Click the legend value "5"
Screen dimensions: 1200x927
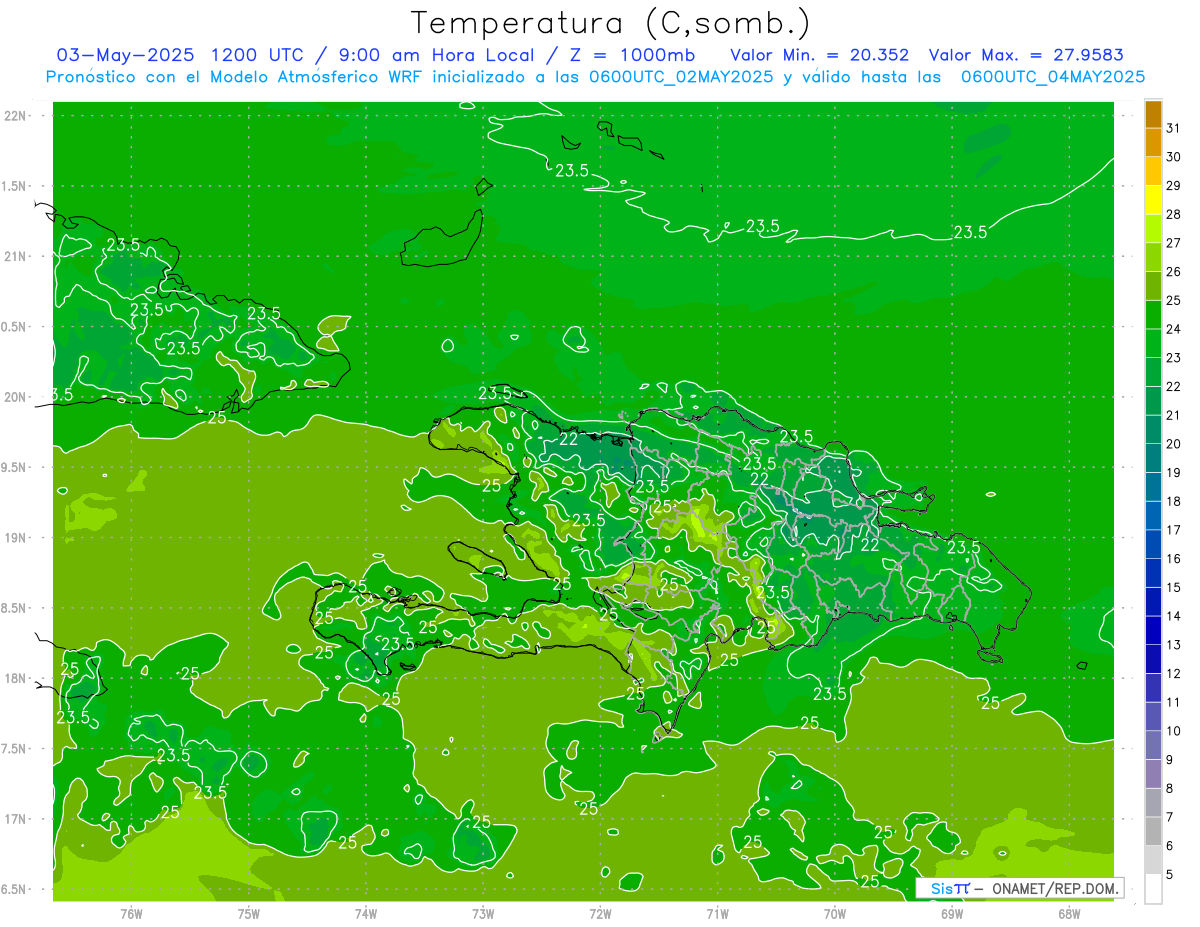click(1170, 874)
